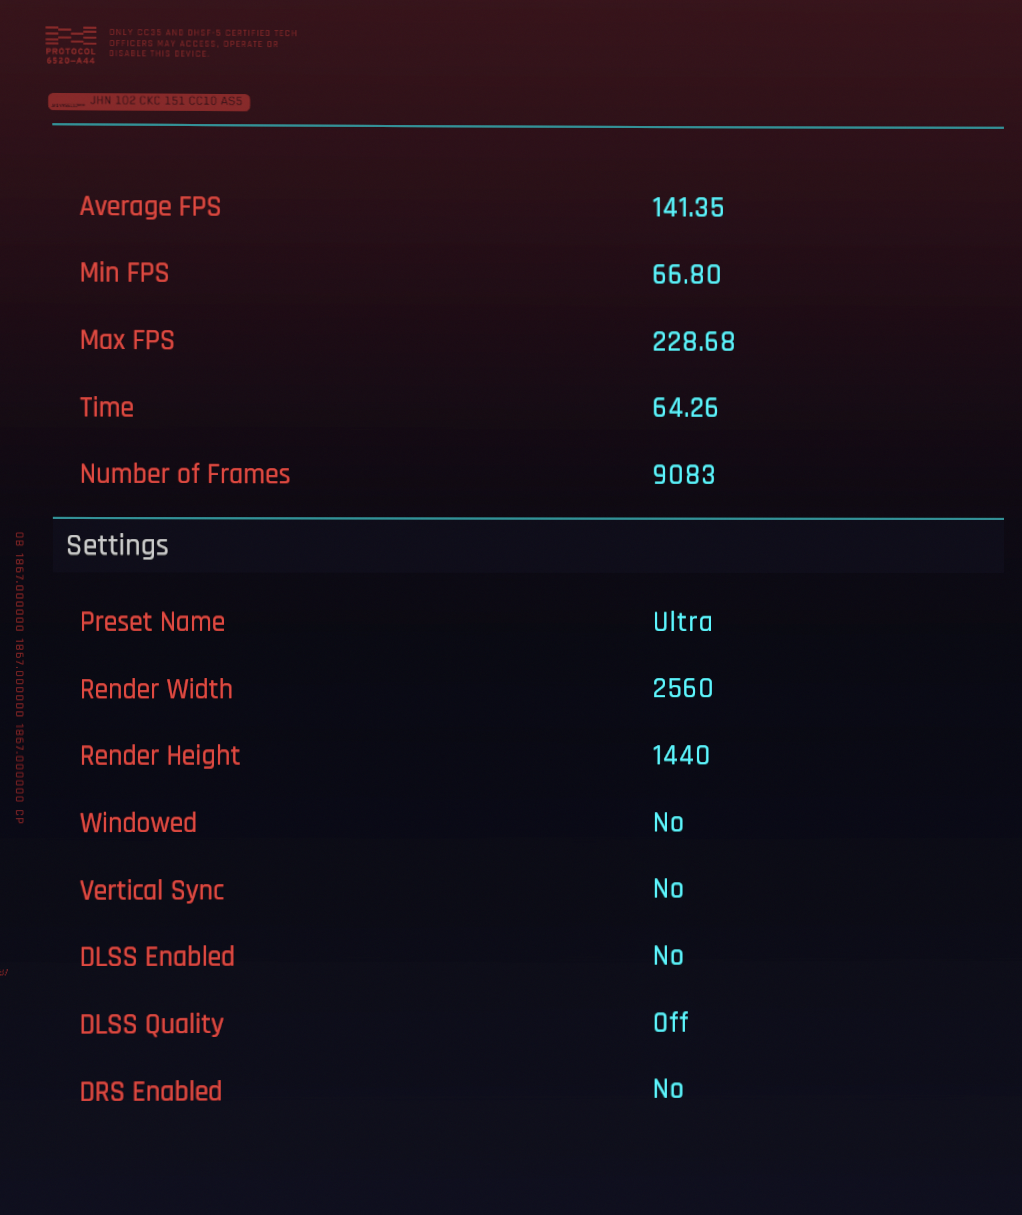Click the certified tech officers warning text
The image size is (1022, 1215).
[203, 43]
